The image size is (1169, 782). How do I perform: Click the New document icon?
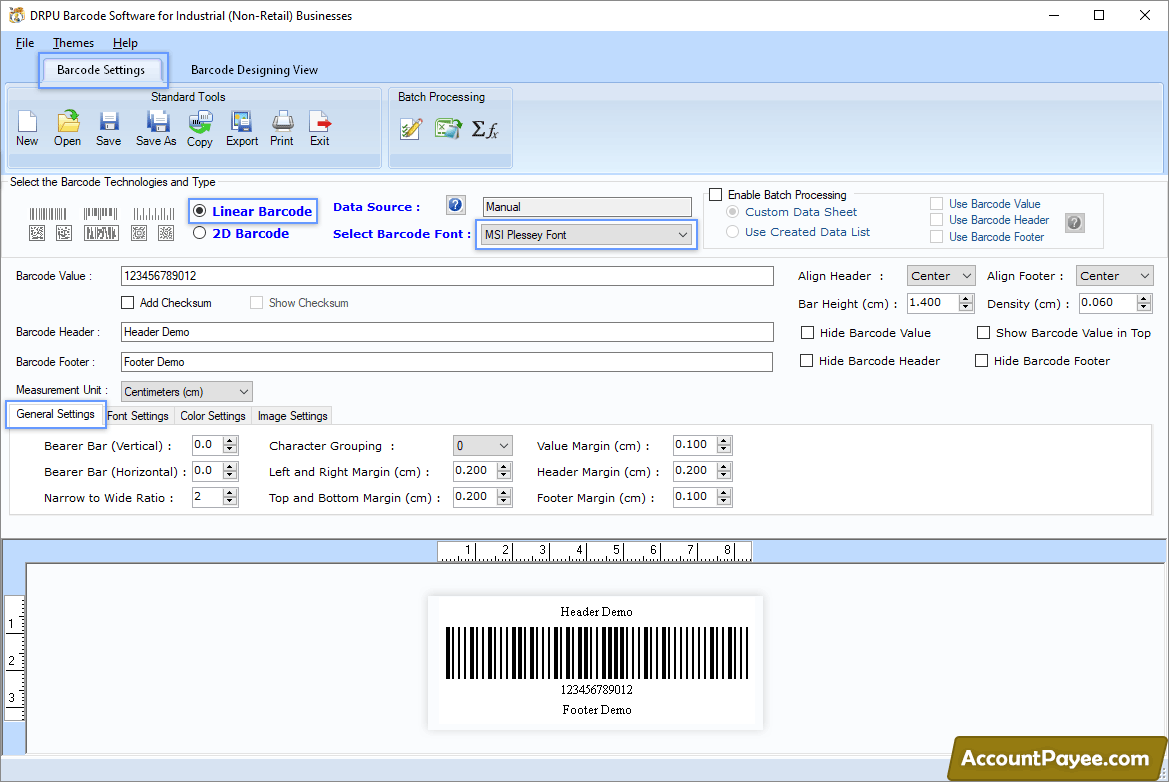pos(27,128)
